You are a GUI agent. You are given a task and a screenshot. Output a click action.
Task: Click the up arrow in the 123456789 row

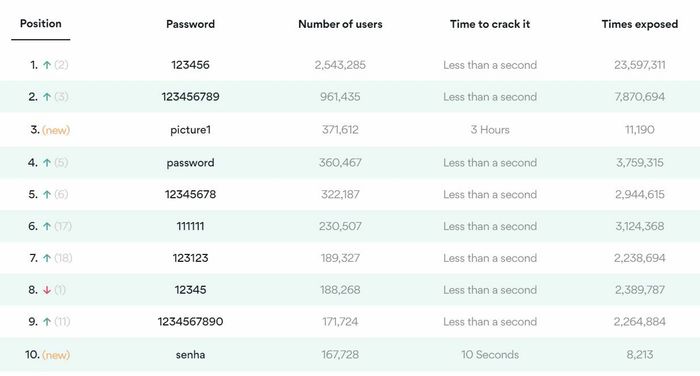click(x=47, y=97)
